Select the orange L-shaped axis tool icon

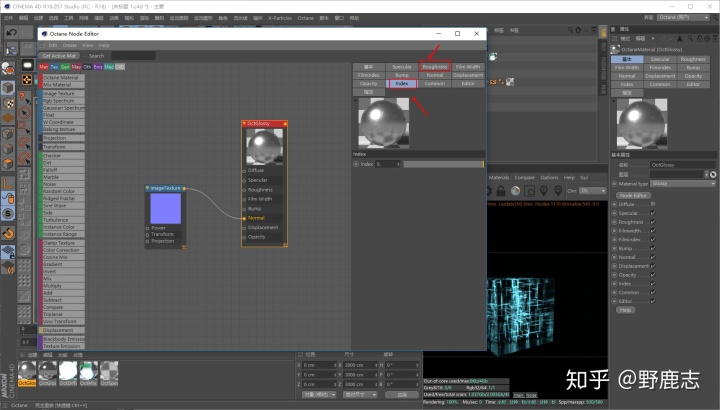pyautogui.click(x=8, y=183)
